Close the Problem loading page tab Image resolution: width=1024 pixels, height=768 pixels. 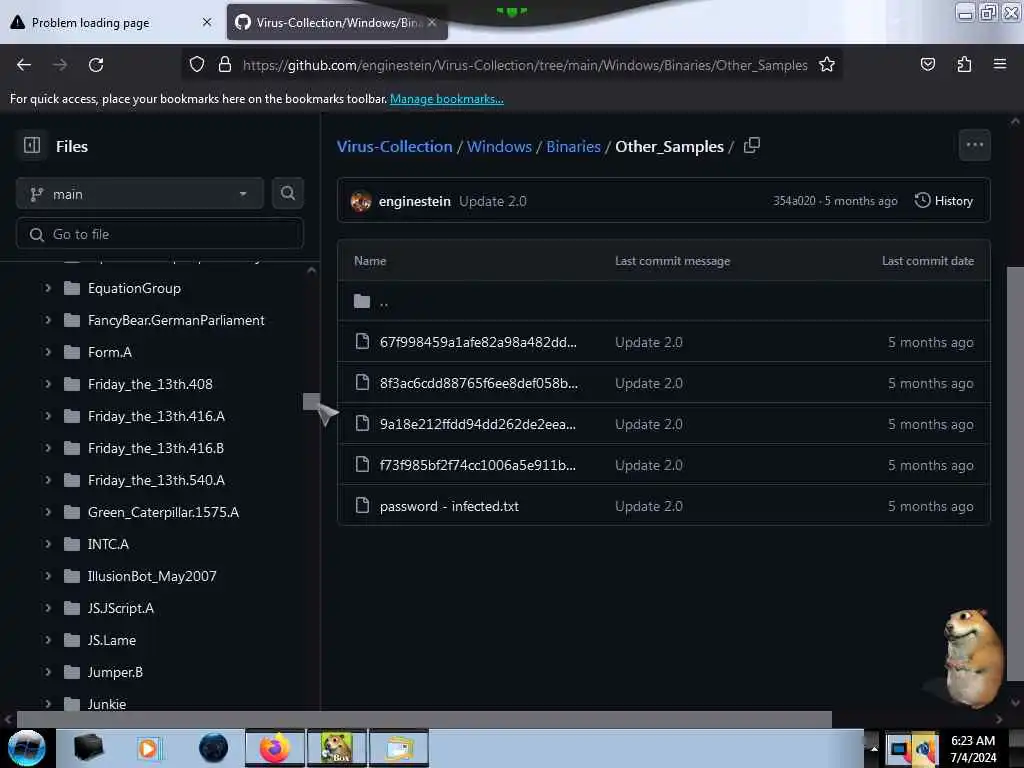pos(206,22)
